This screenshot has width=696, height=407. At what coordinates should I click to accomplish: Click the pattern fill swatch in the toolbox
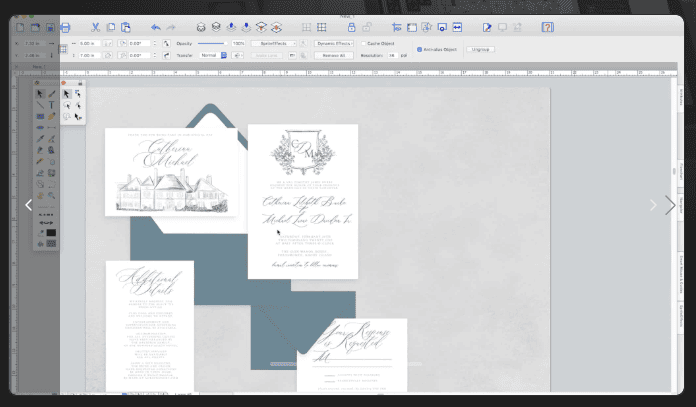coord(51,244)
